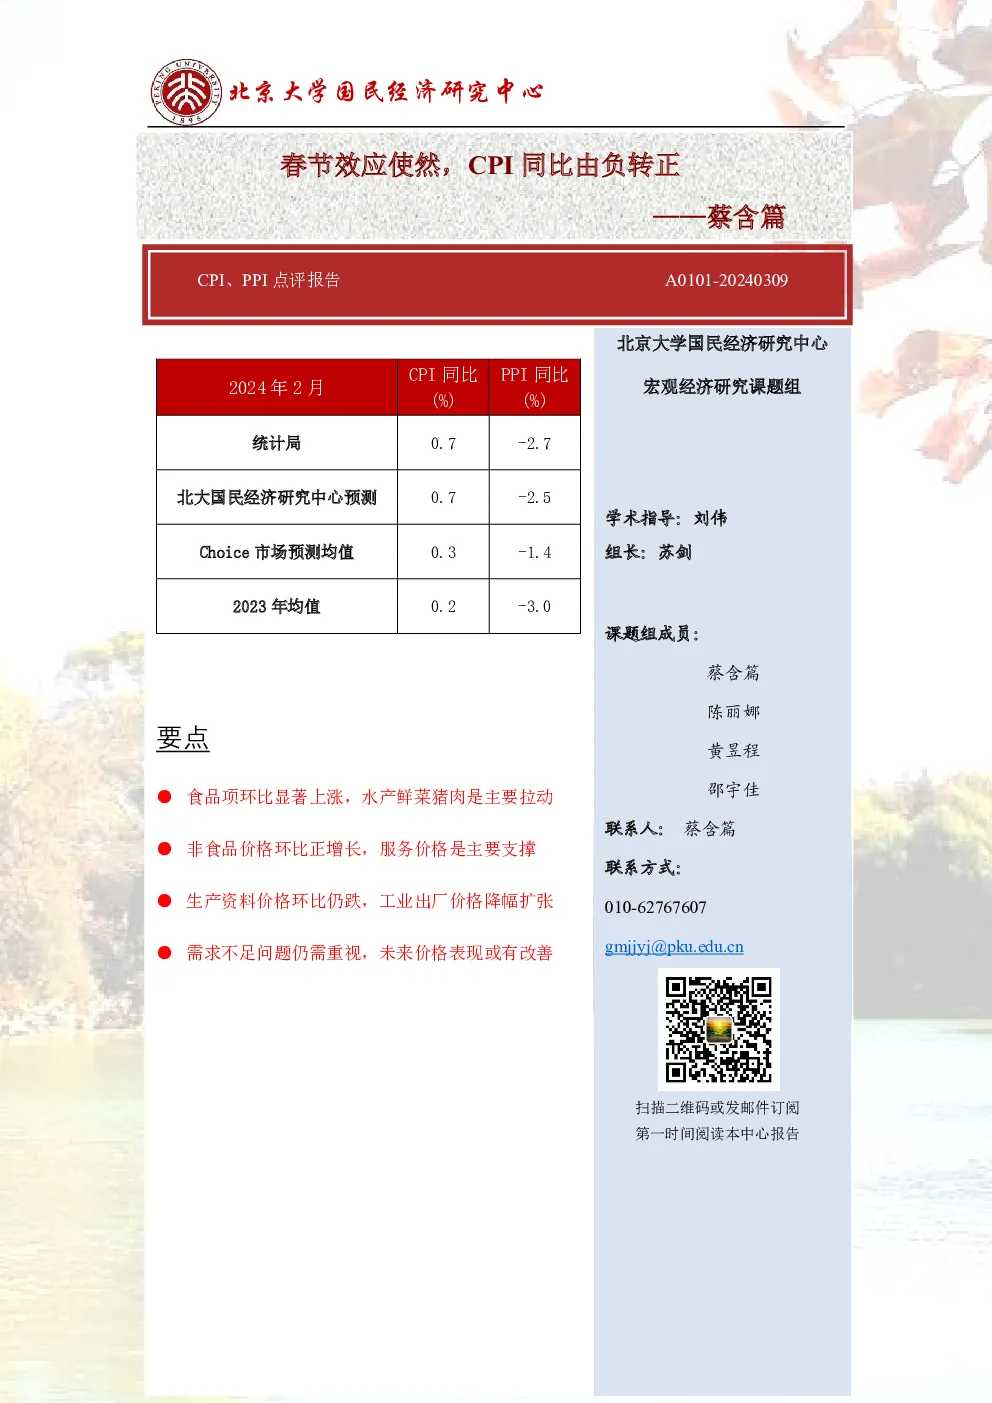Viewport: 992px width, 1403px height.
Task: Click the report title 春节效应使然
Action: 480,165
